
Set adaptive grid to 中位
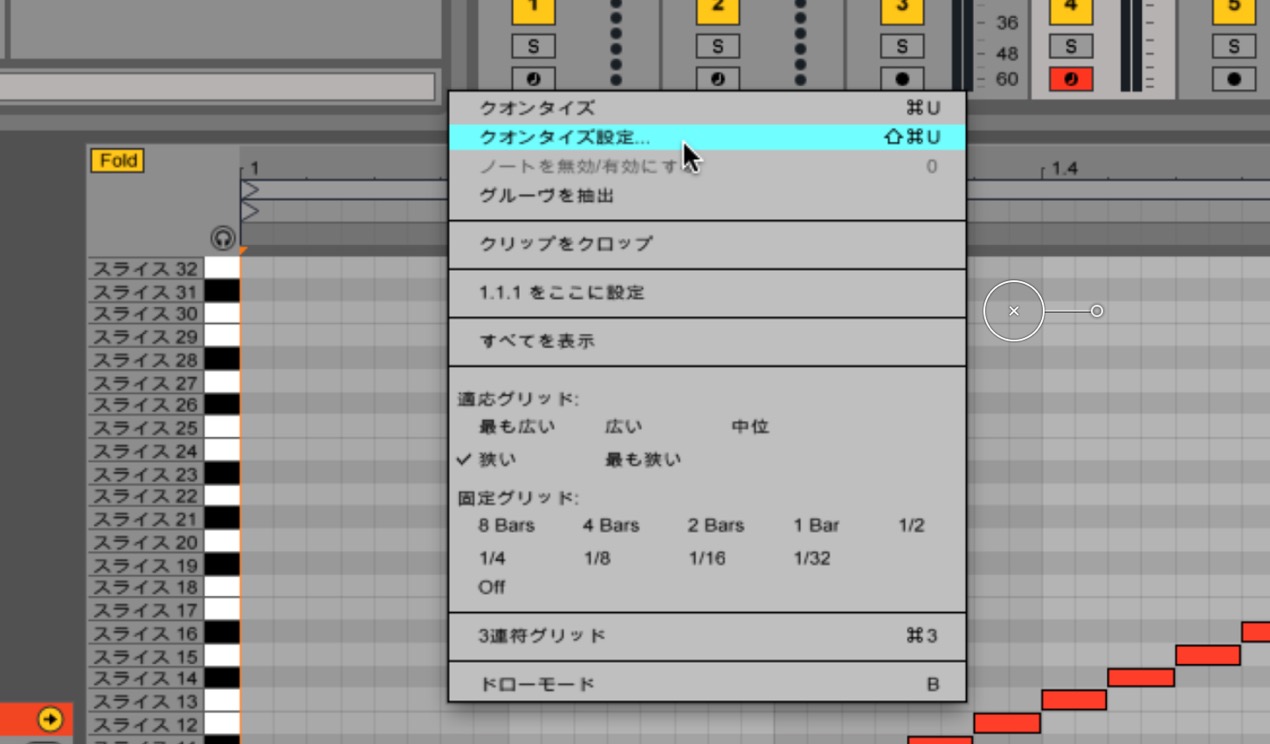(750, 427)
